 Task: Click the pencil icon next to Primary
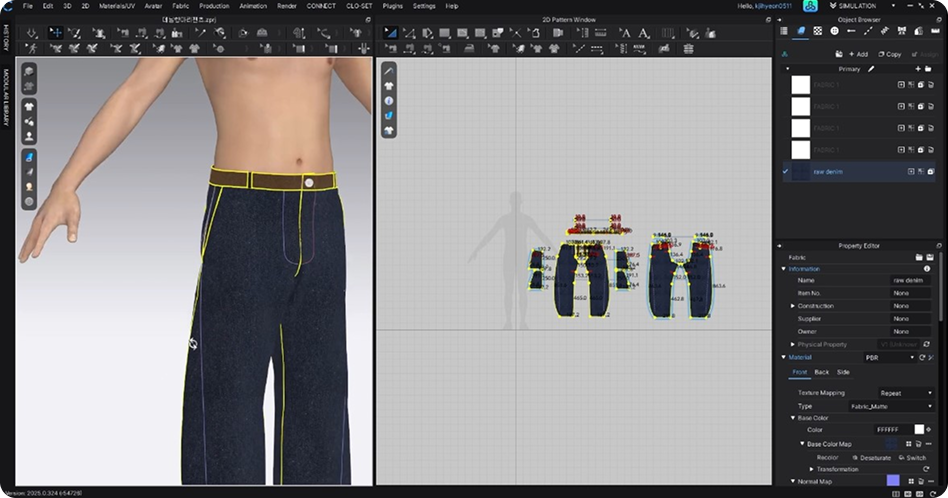871,69
